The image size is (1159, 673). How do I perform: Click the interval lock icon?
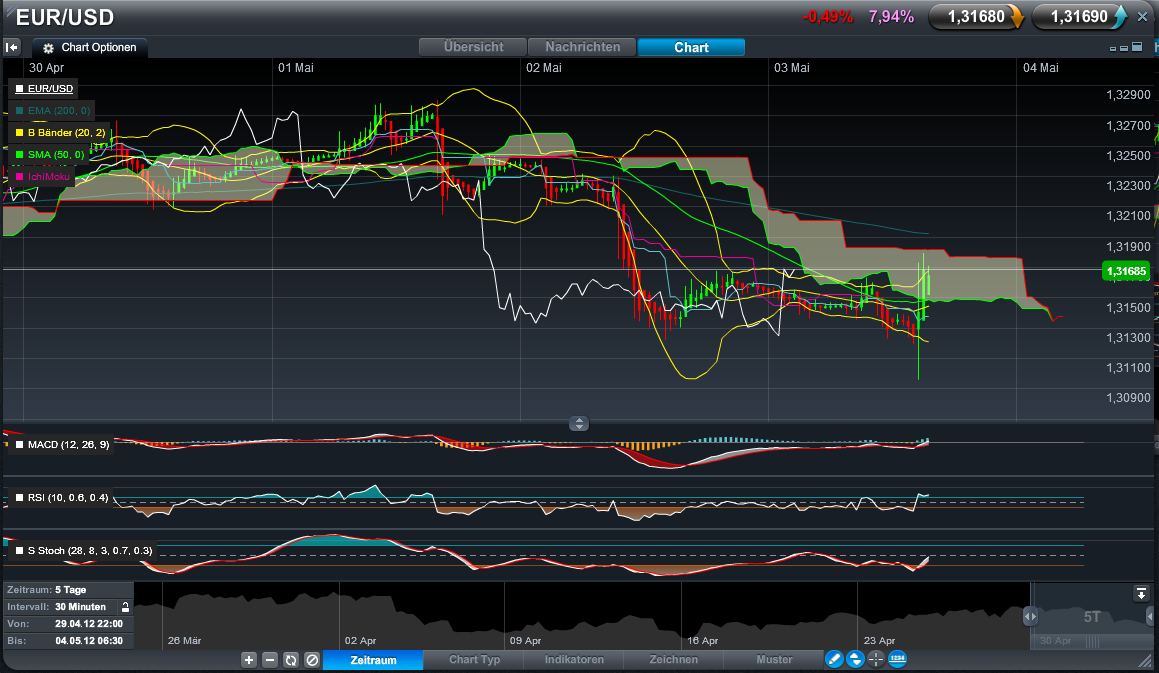pyautogui.click(x=126, y=607)
